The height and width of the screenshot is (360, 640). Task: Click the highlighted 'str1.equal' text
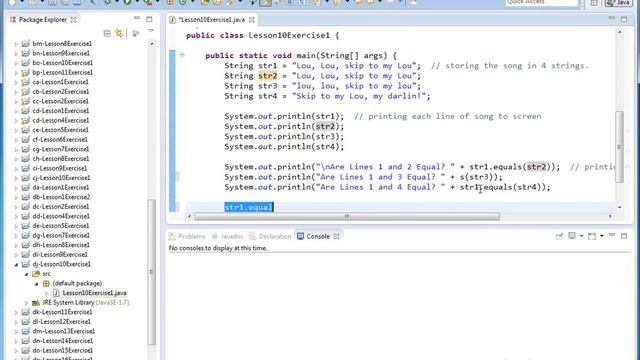tap(249, 207)
